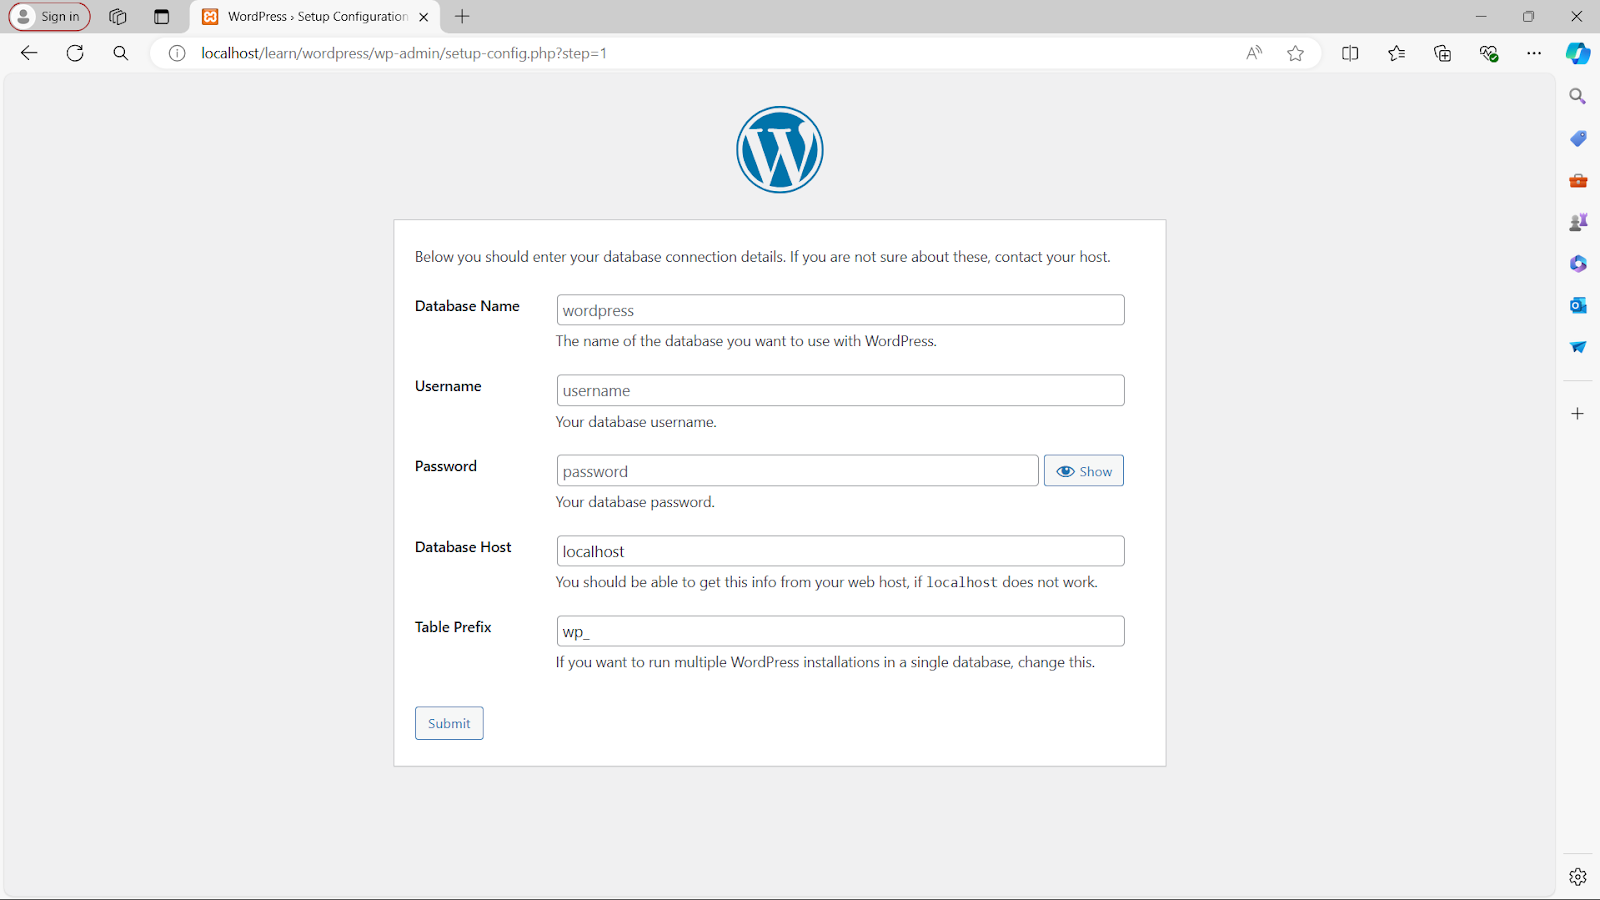Open the workspaces icon
This screenshot has width=1600, height=900.
[117, 16]
